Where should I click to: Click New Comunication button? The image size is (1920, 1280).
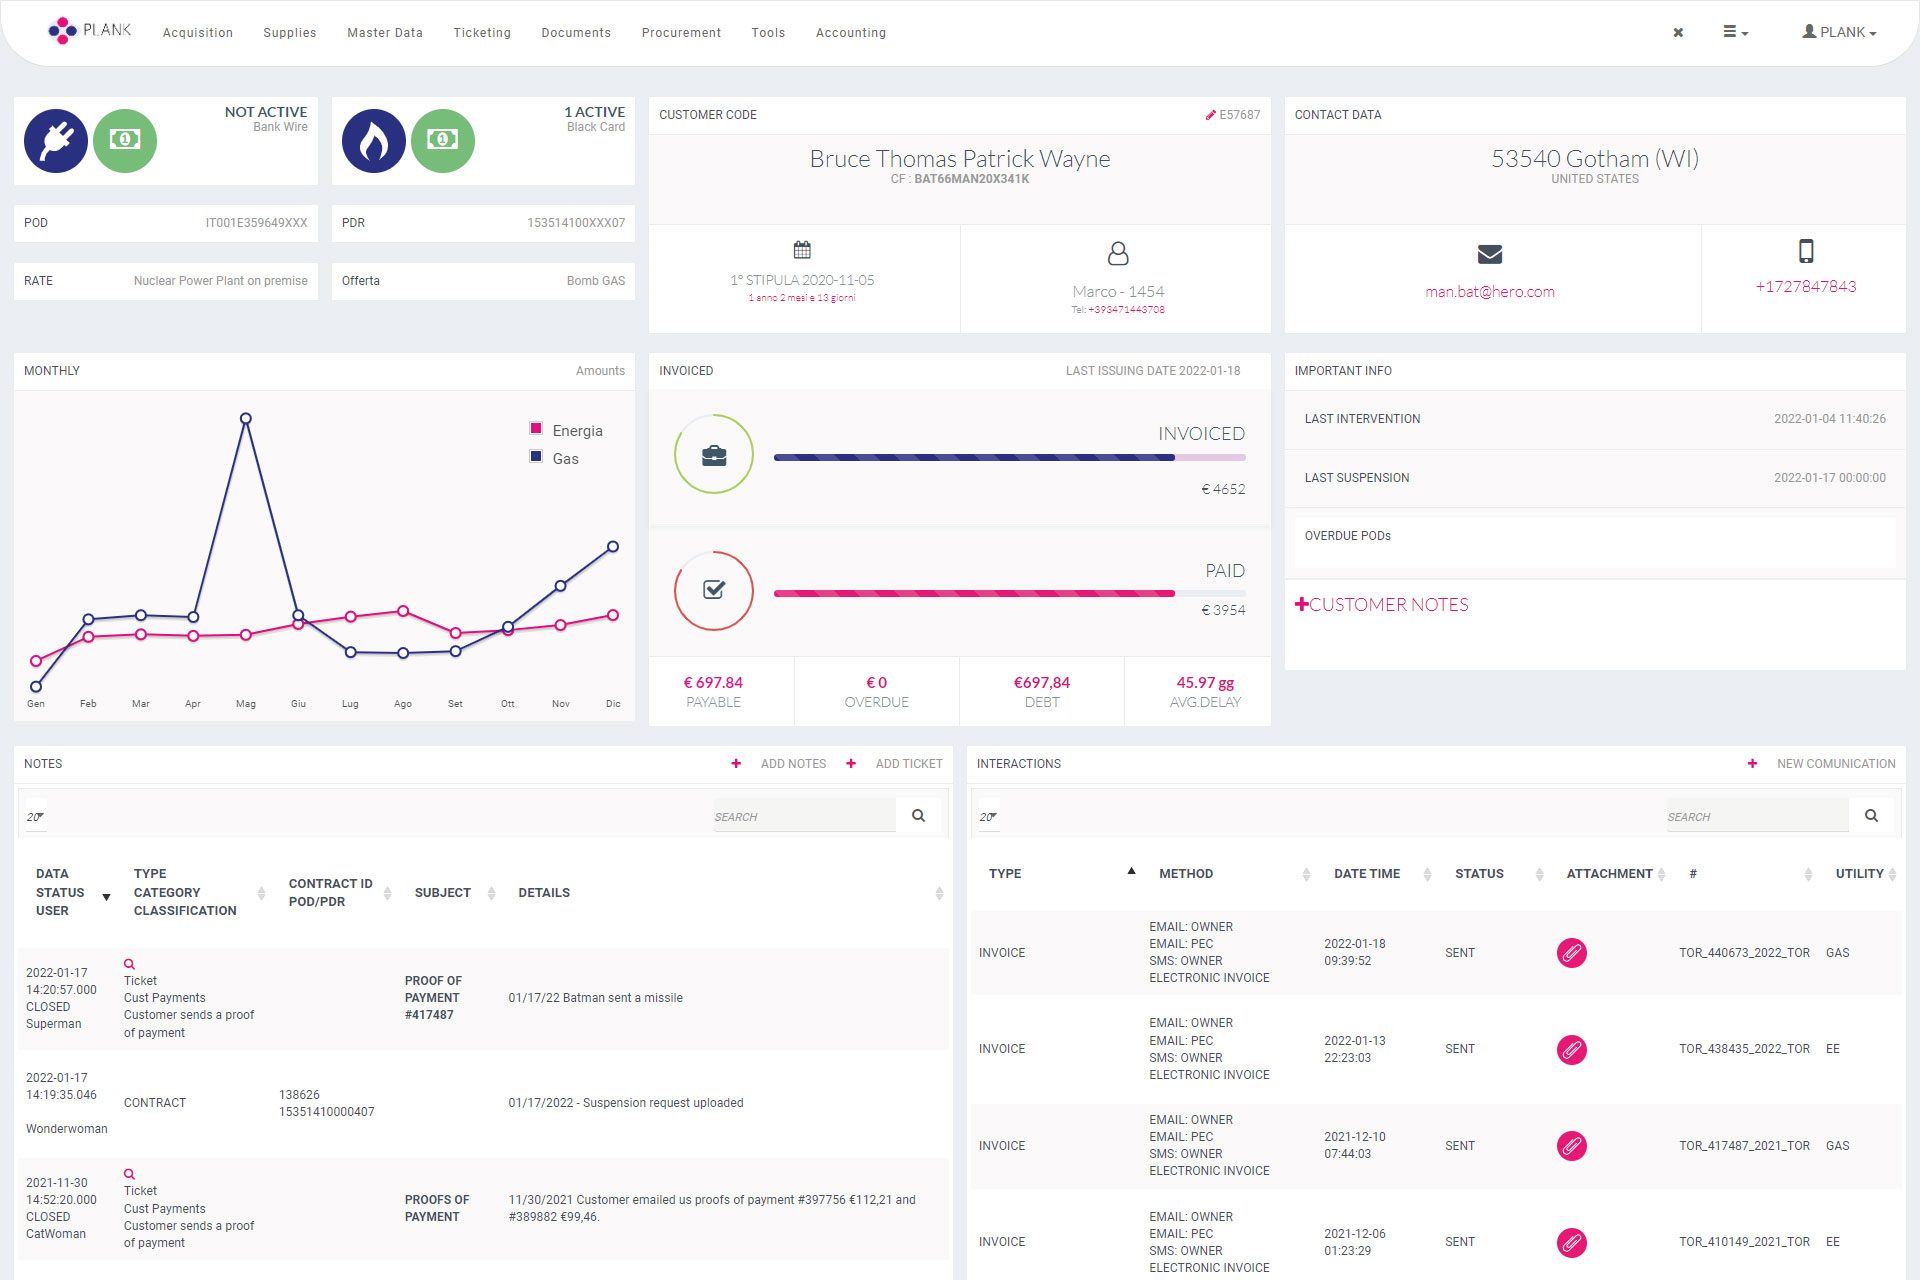[x=1821, y=763]
